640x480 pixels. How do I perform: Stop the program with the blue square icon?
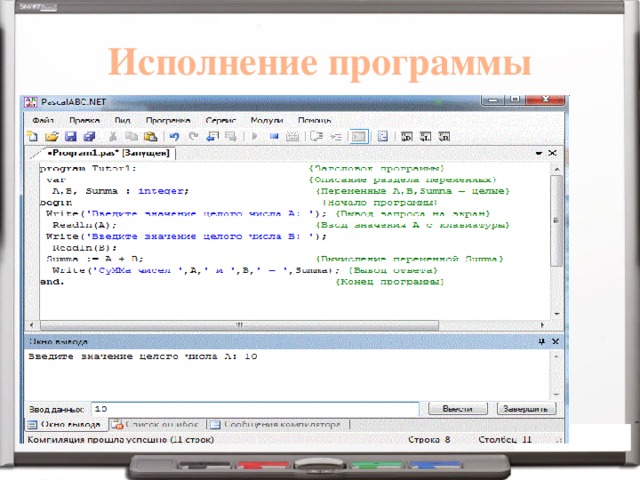tap(274, 136)
